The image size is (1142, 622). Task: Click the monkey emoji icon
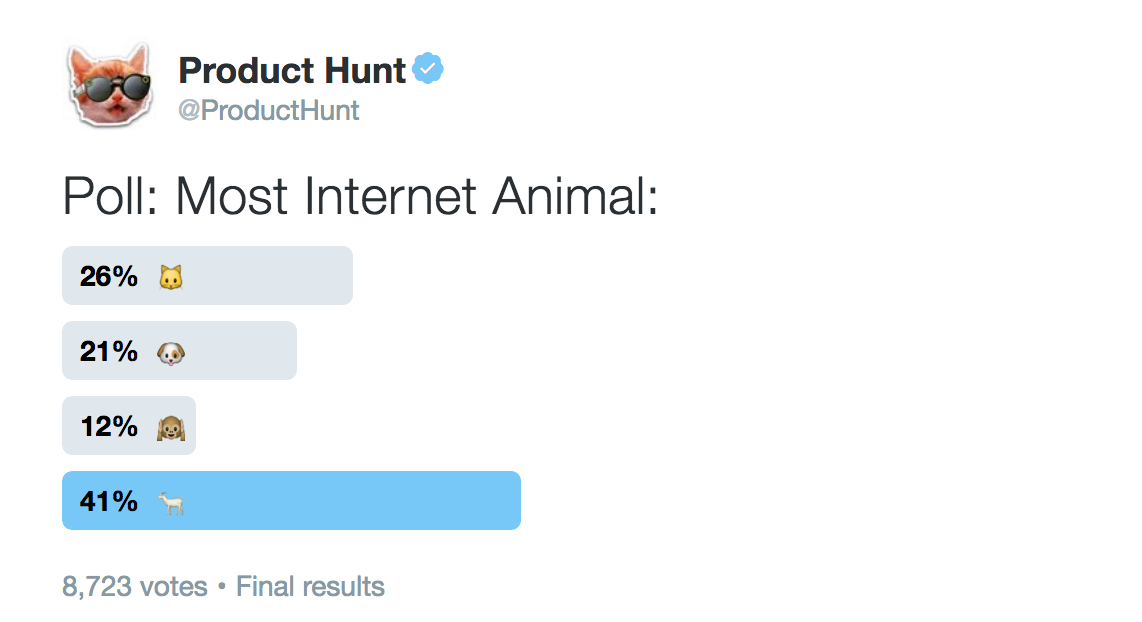click(x=171, y=428)
